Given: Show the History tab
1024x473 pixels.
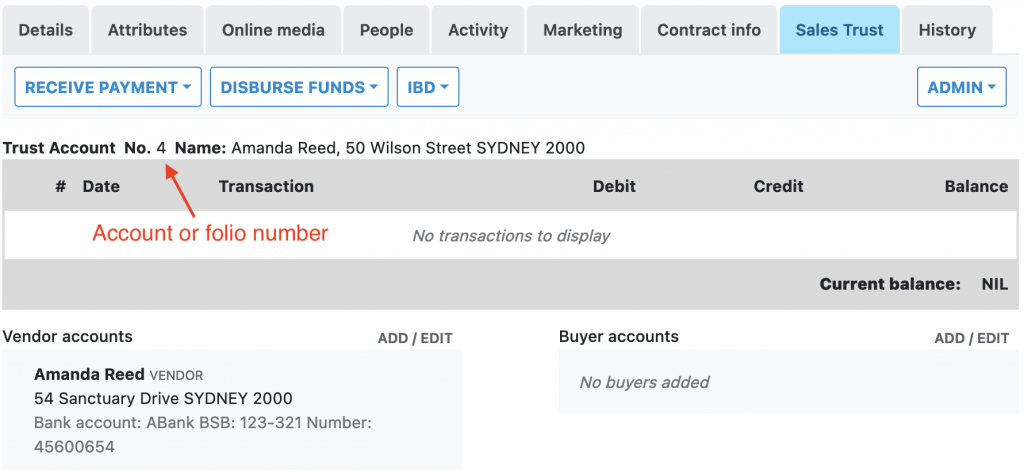Looking at the screenshot, I should tap(946, 30).
